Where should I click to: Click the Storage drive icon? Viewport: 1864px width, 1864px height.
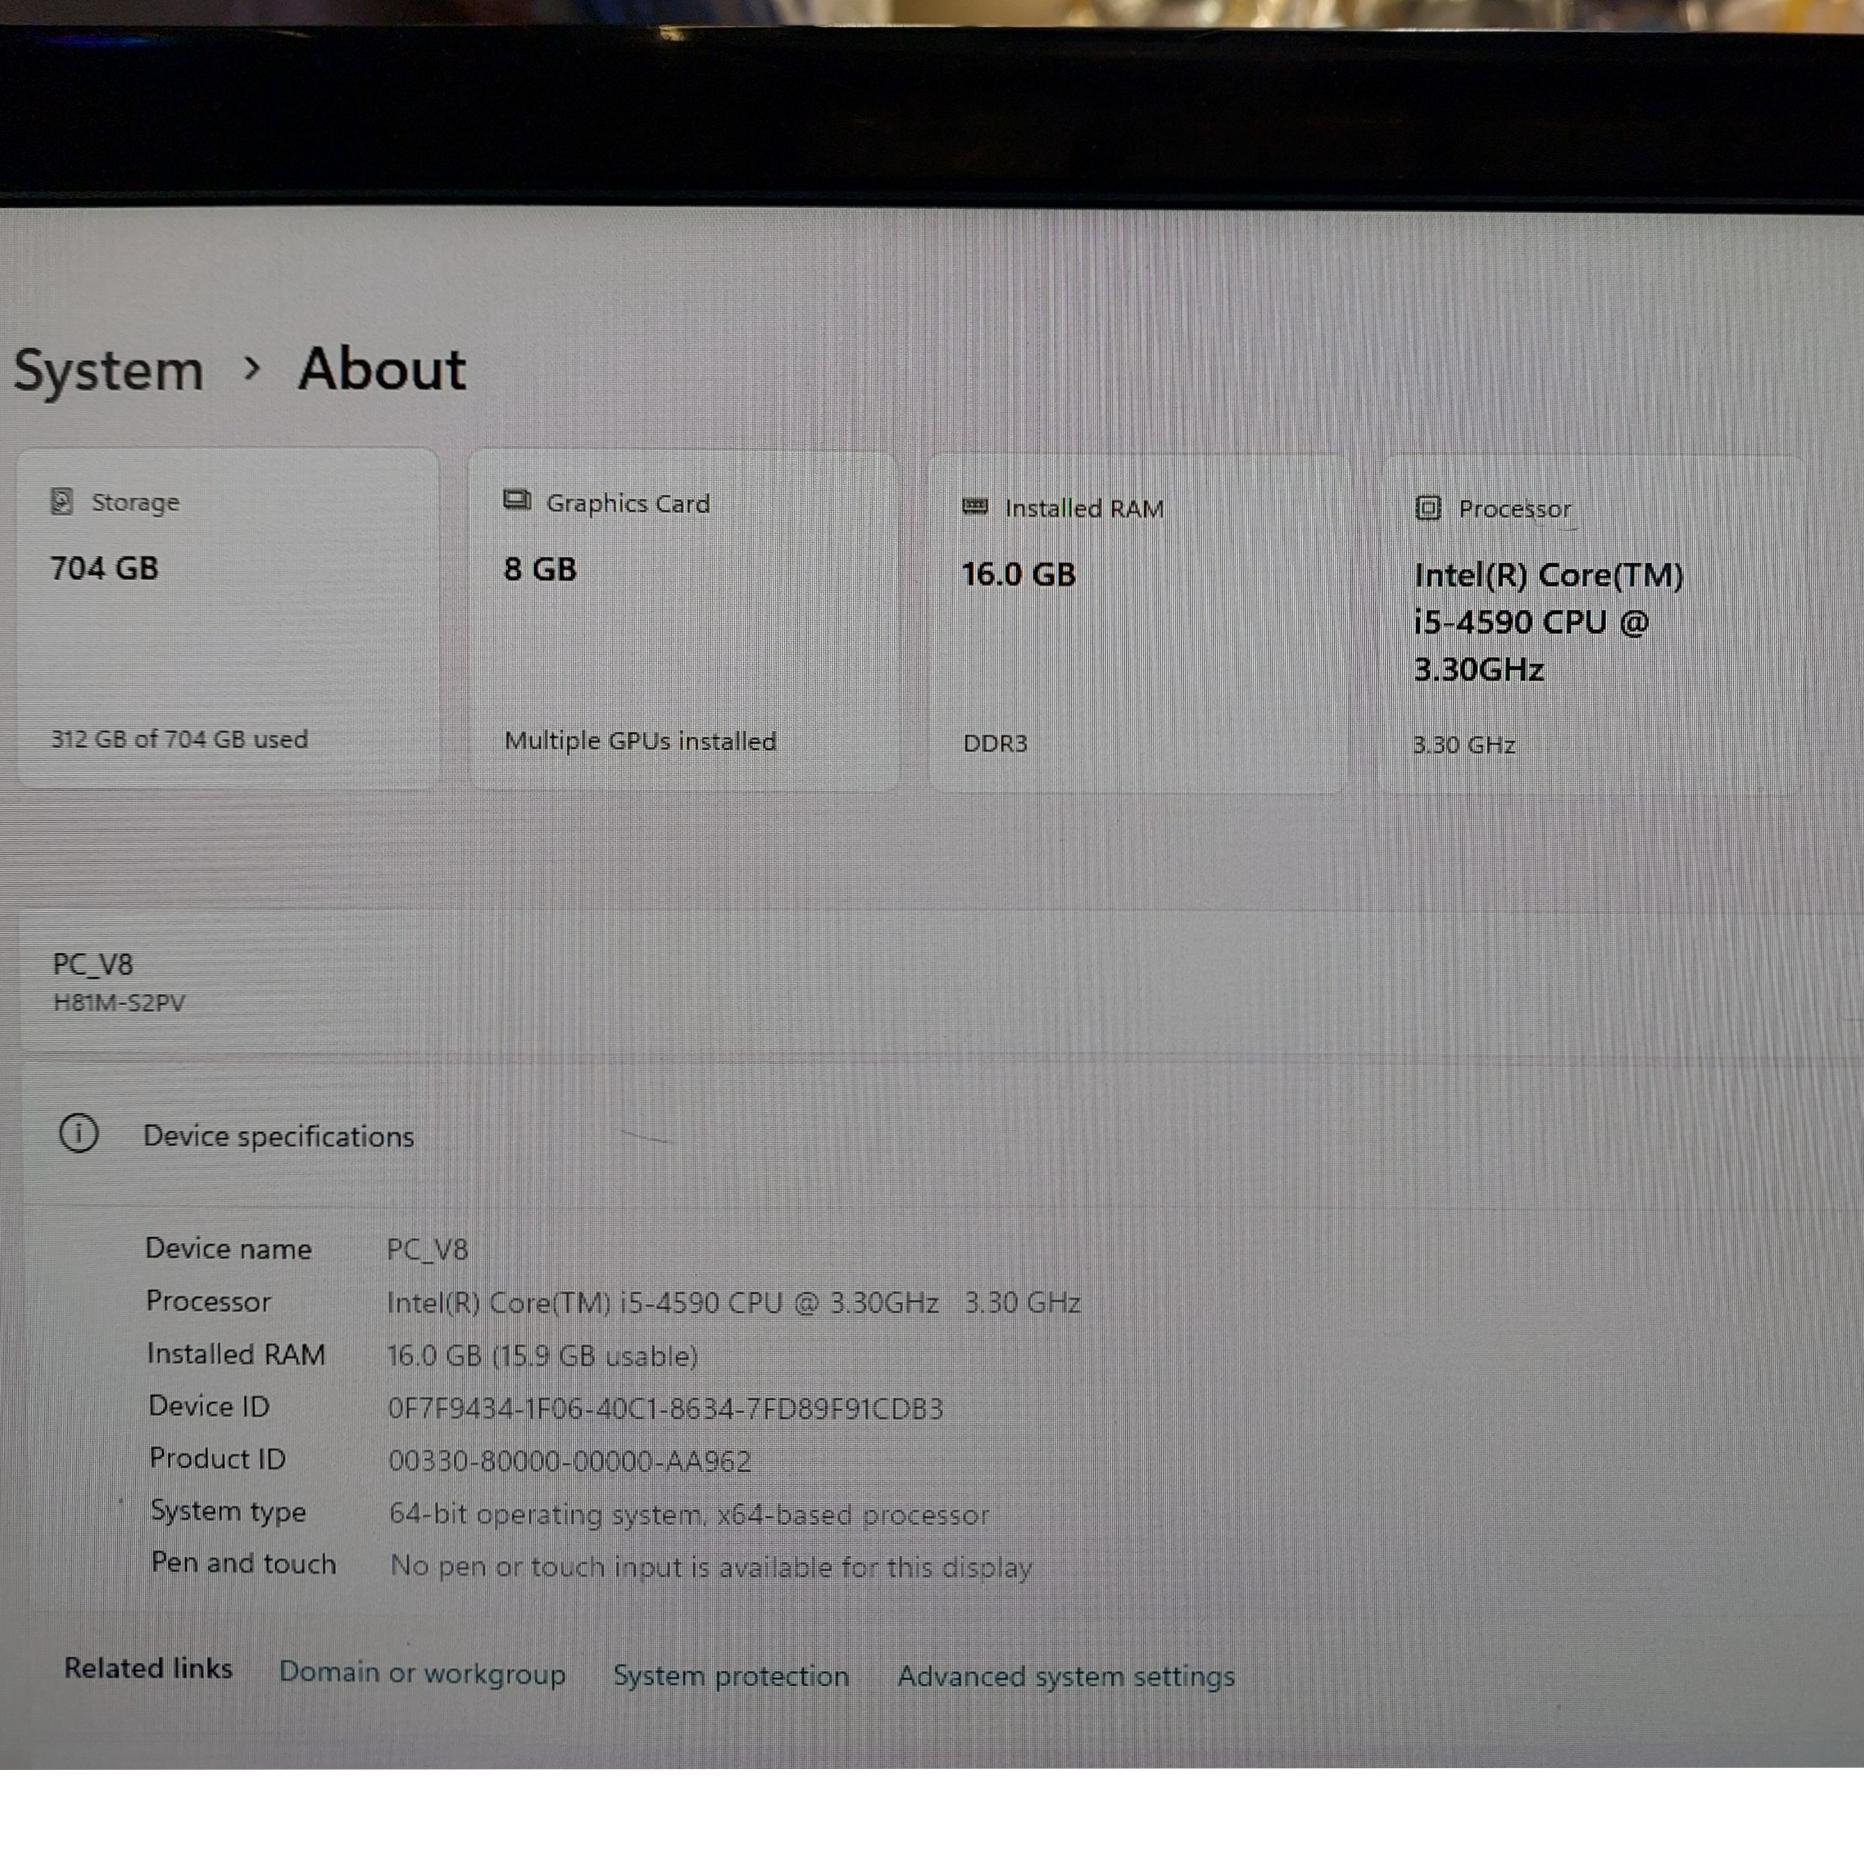pos(62,501)
